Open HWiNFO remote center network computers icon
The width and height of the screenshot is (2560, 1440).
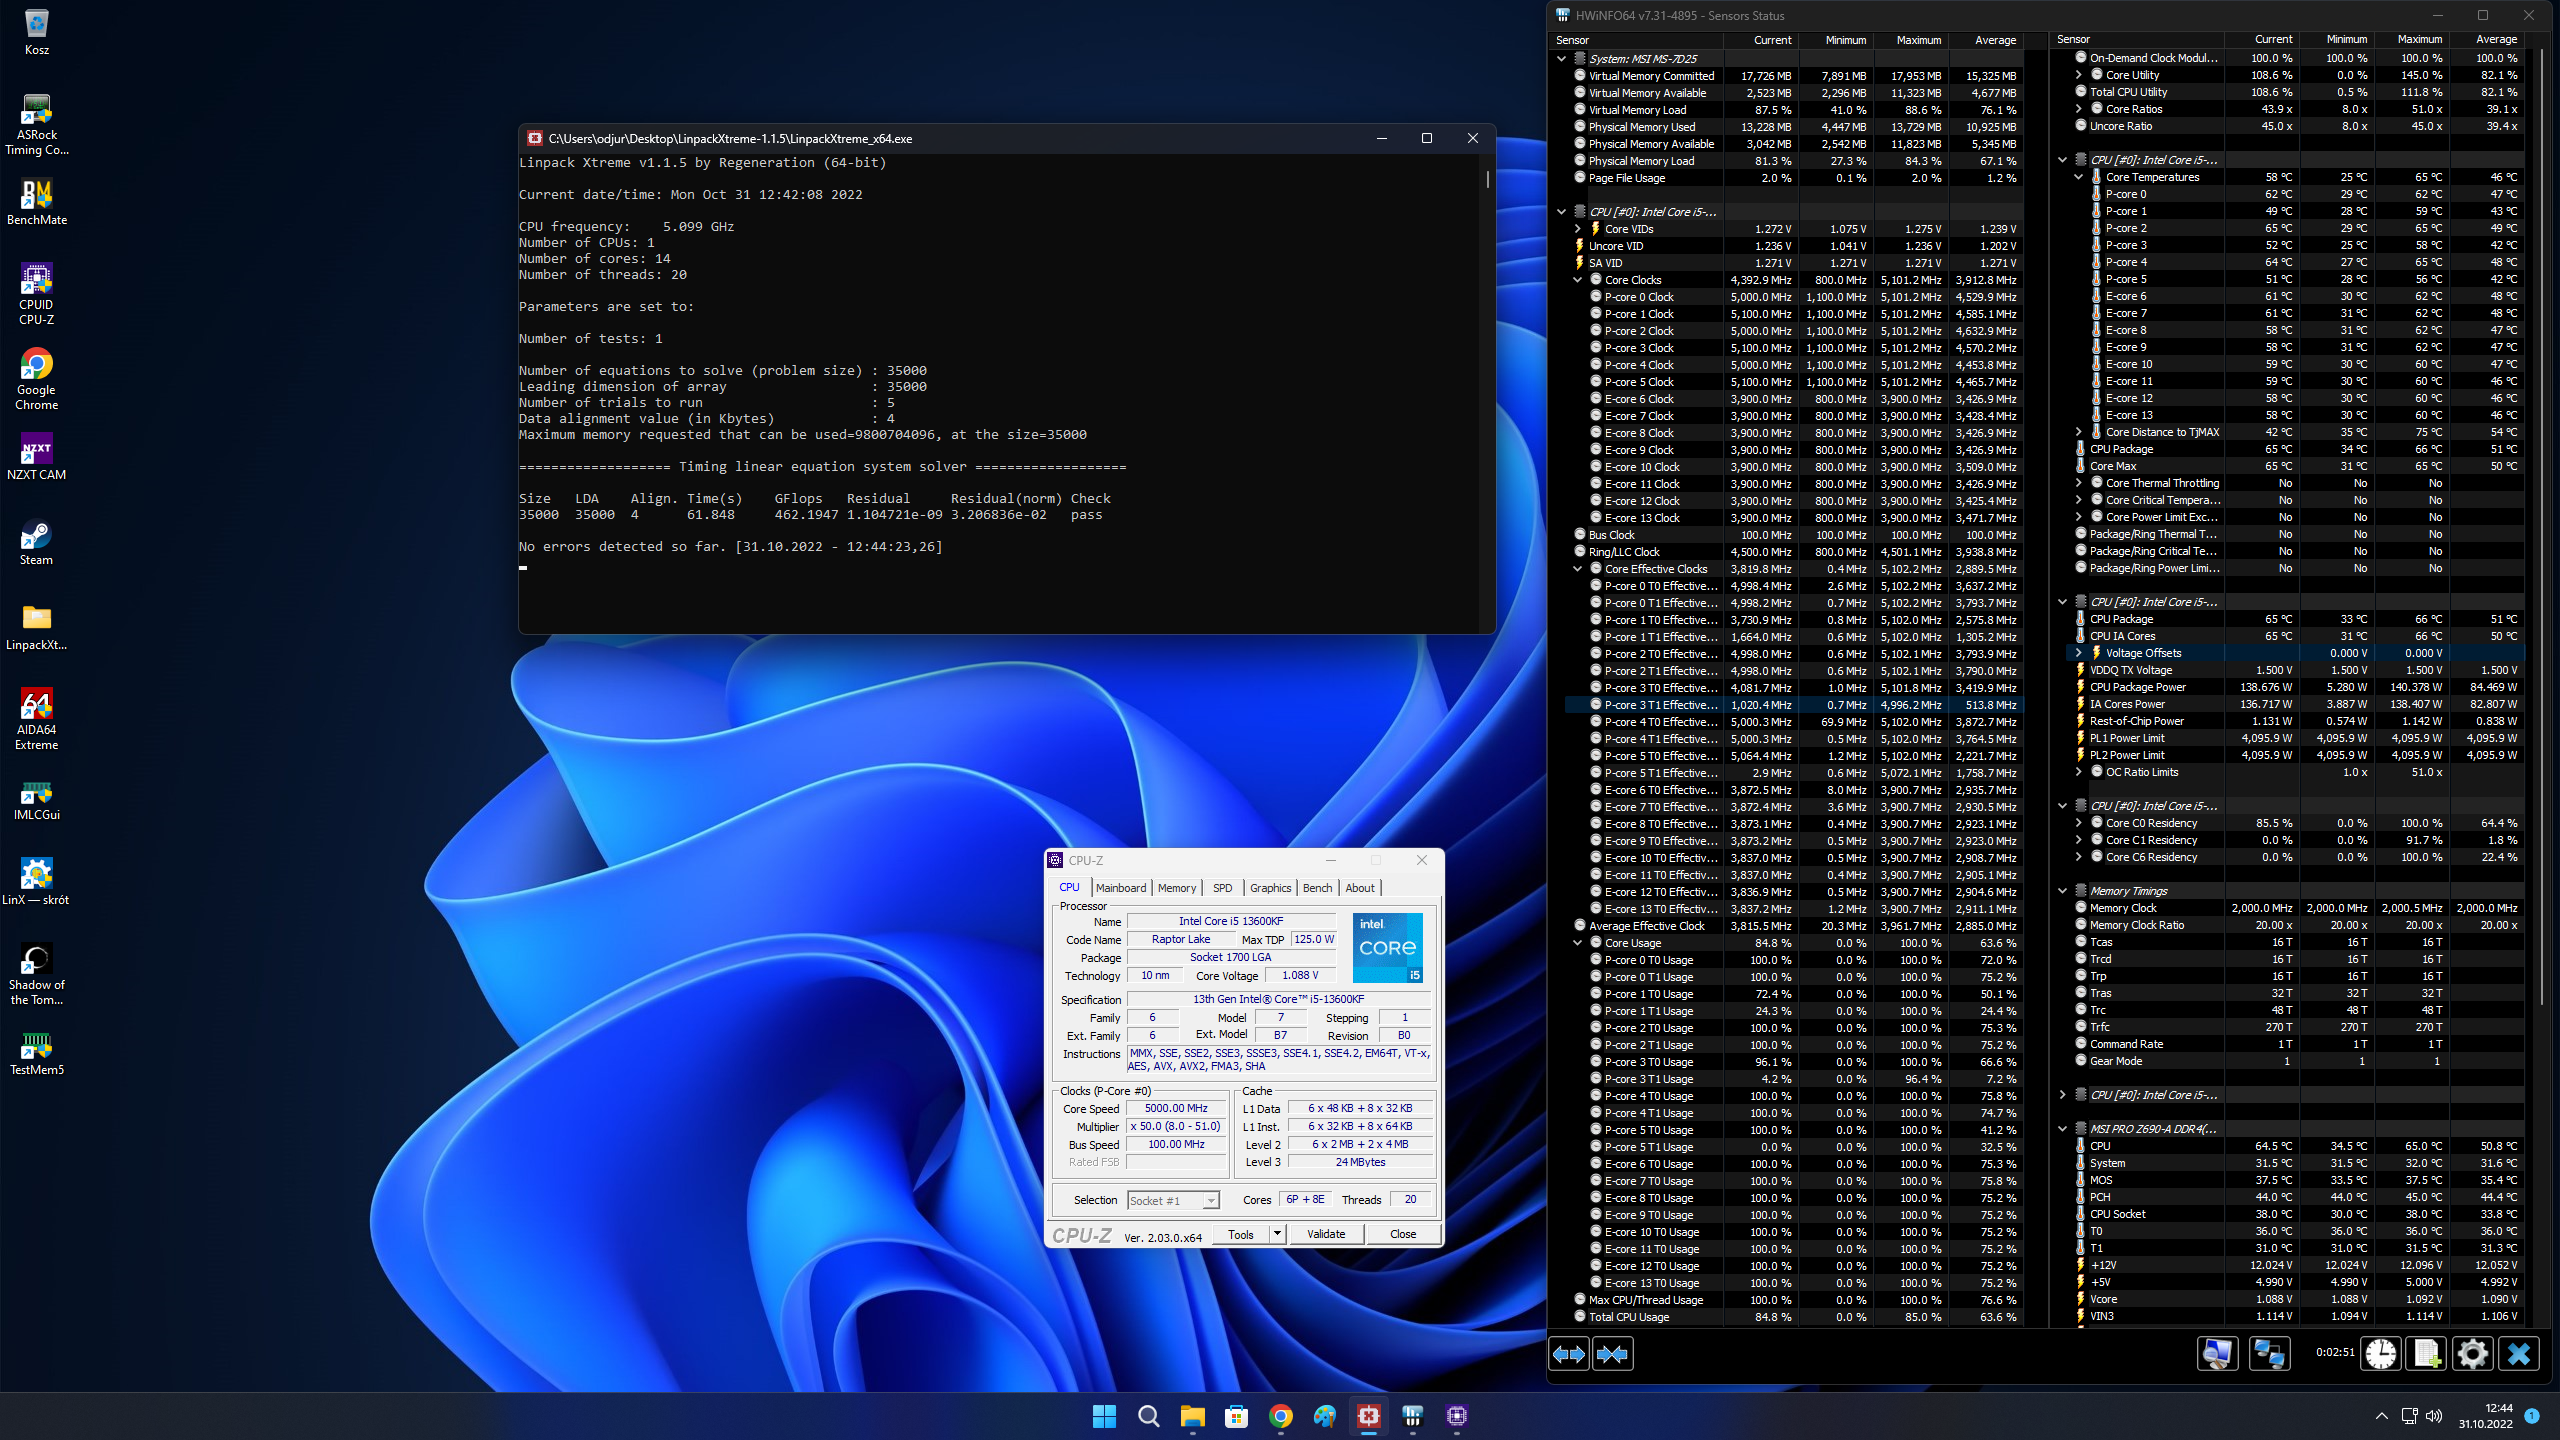2269,1354
